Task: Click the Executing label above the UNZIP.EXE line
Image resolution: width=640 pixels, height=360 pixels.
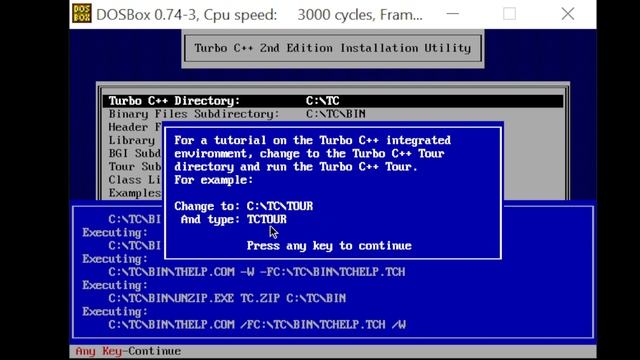Action: [x=115, y=285]
